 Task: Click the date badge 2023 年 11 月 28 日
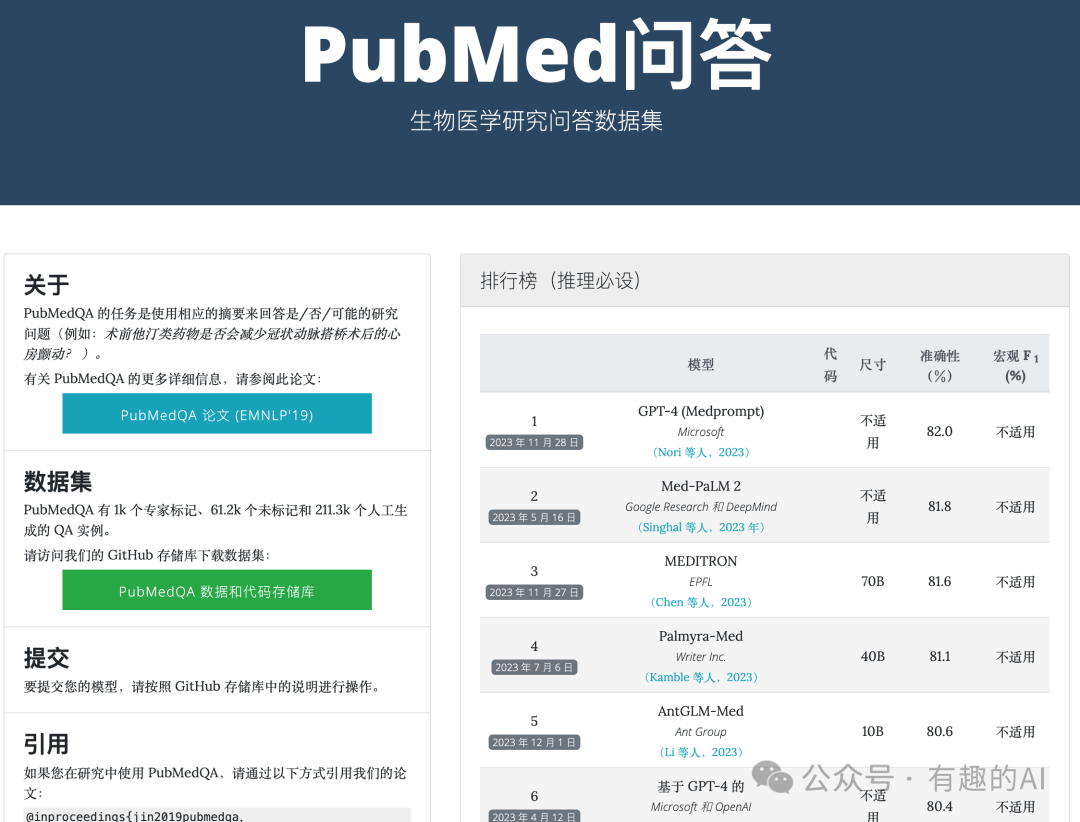point(534,442)
